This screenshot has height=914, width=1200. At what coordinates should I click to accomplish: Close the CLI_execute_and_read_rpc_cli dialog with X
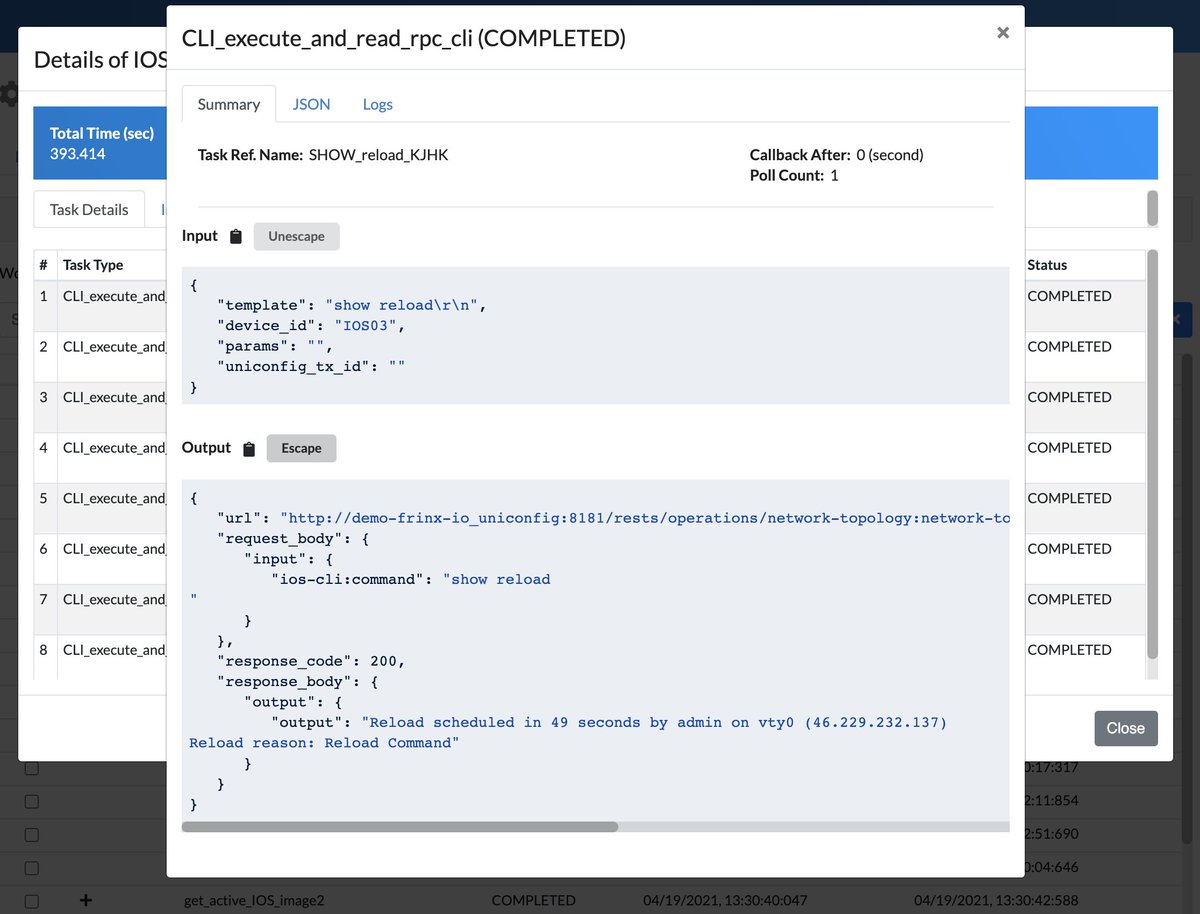click(x=1003, y=33)
